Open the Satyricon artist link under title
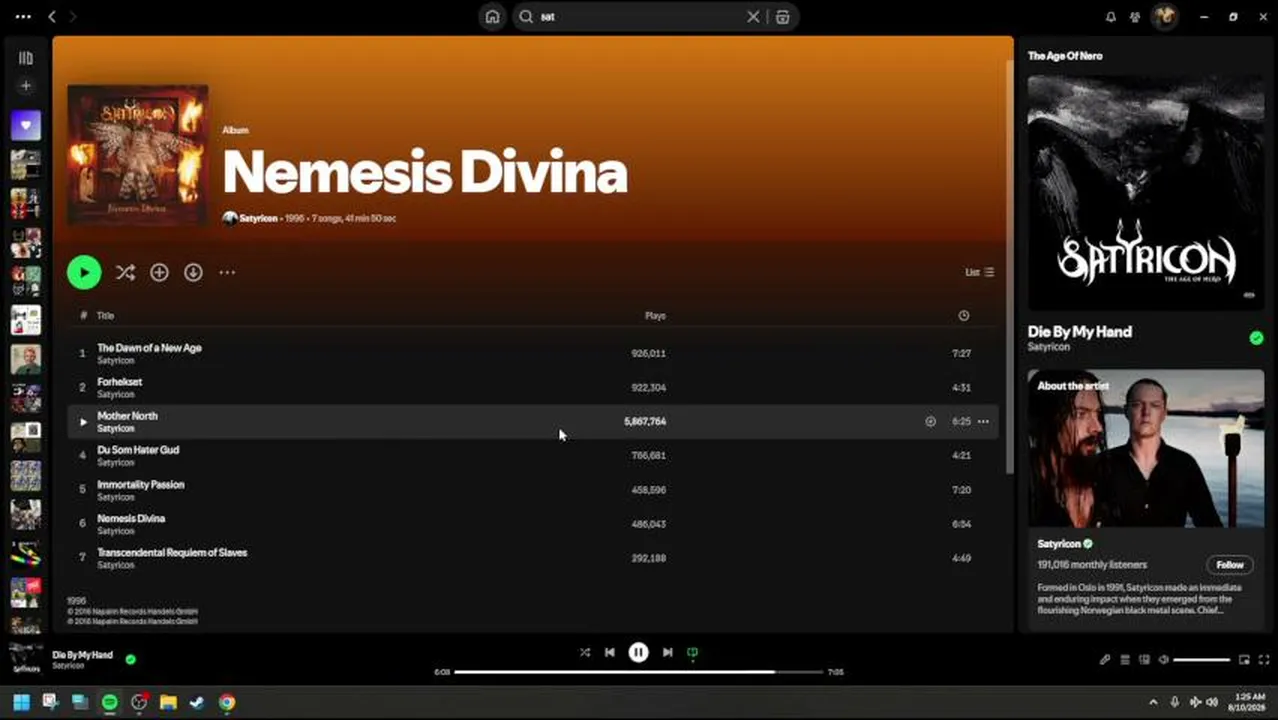 (258, 218)
